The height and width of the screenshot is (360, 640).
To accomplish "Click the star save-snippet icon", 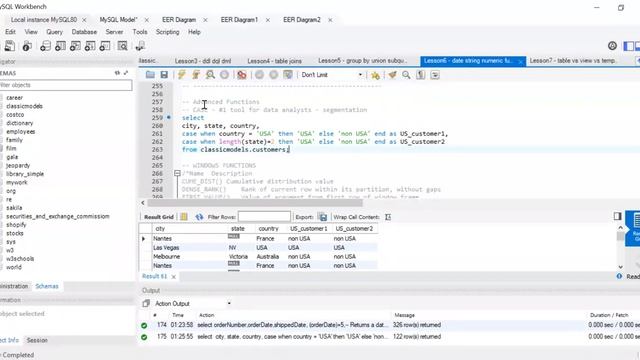I will click(x=375, y=75).
